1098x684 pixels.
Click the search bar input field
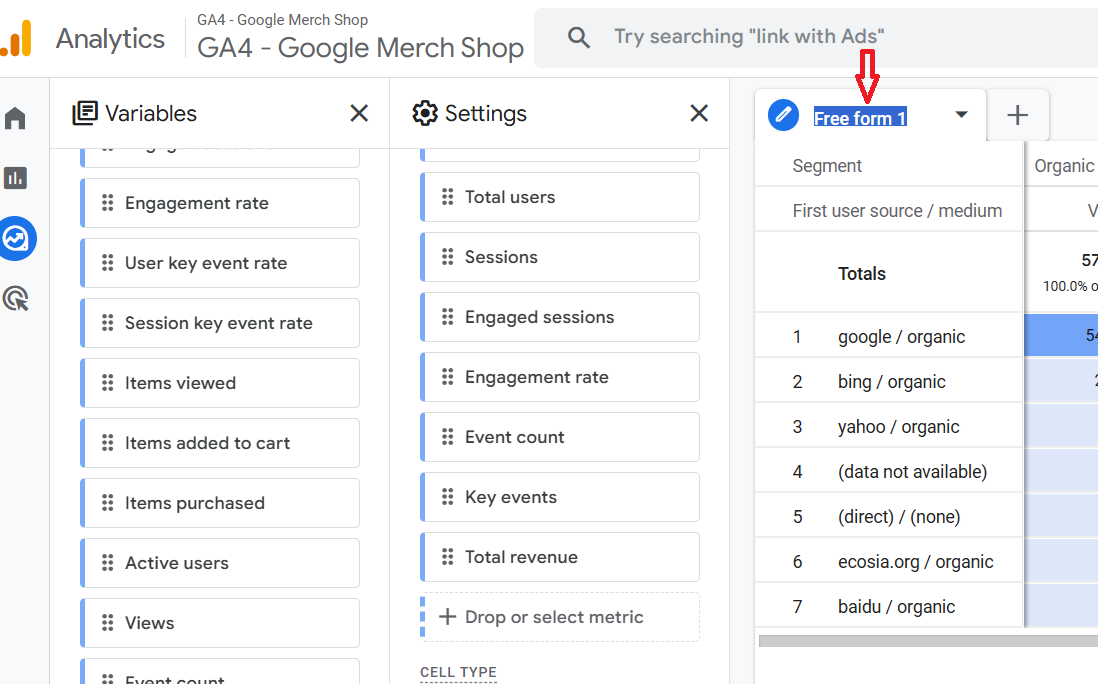coord(800,37)
